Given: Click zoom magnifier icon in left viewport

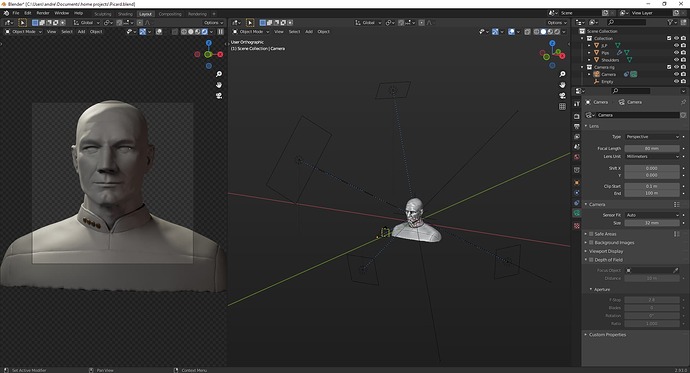Looking at the screenshot, I should point(219,74).
